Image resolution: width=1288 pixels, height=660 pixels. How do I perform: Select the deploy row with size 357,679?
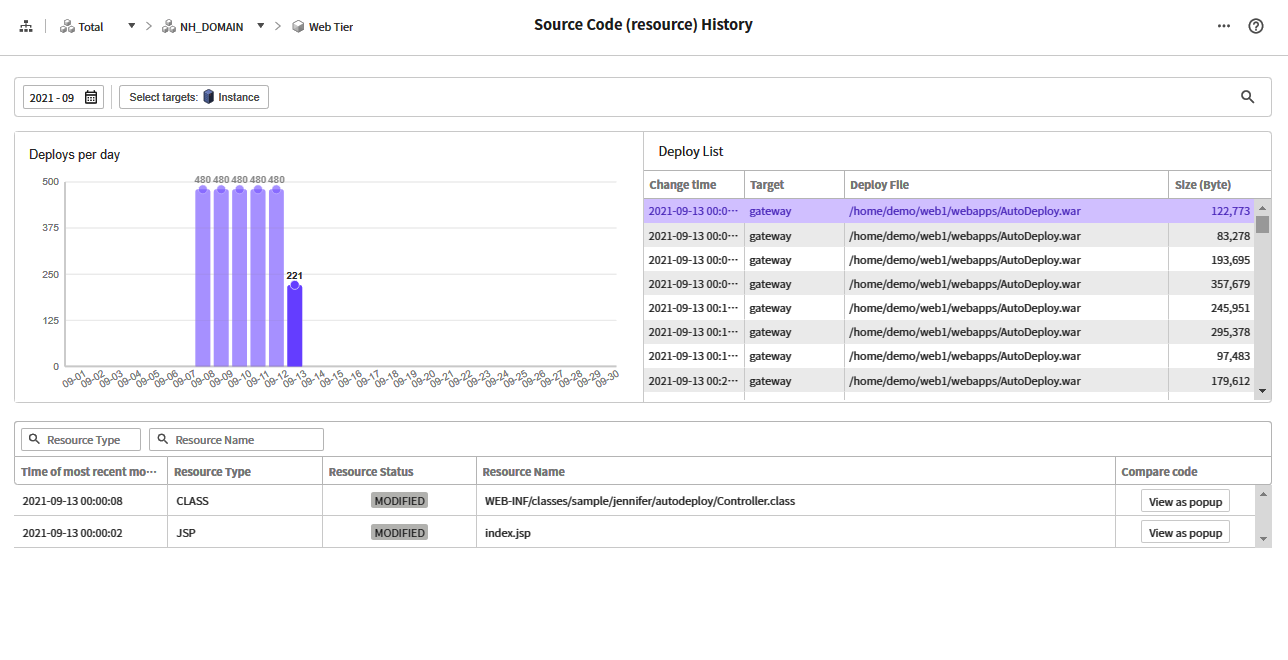(948, 284)
